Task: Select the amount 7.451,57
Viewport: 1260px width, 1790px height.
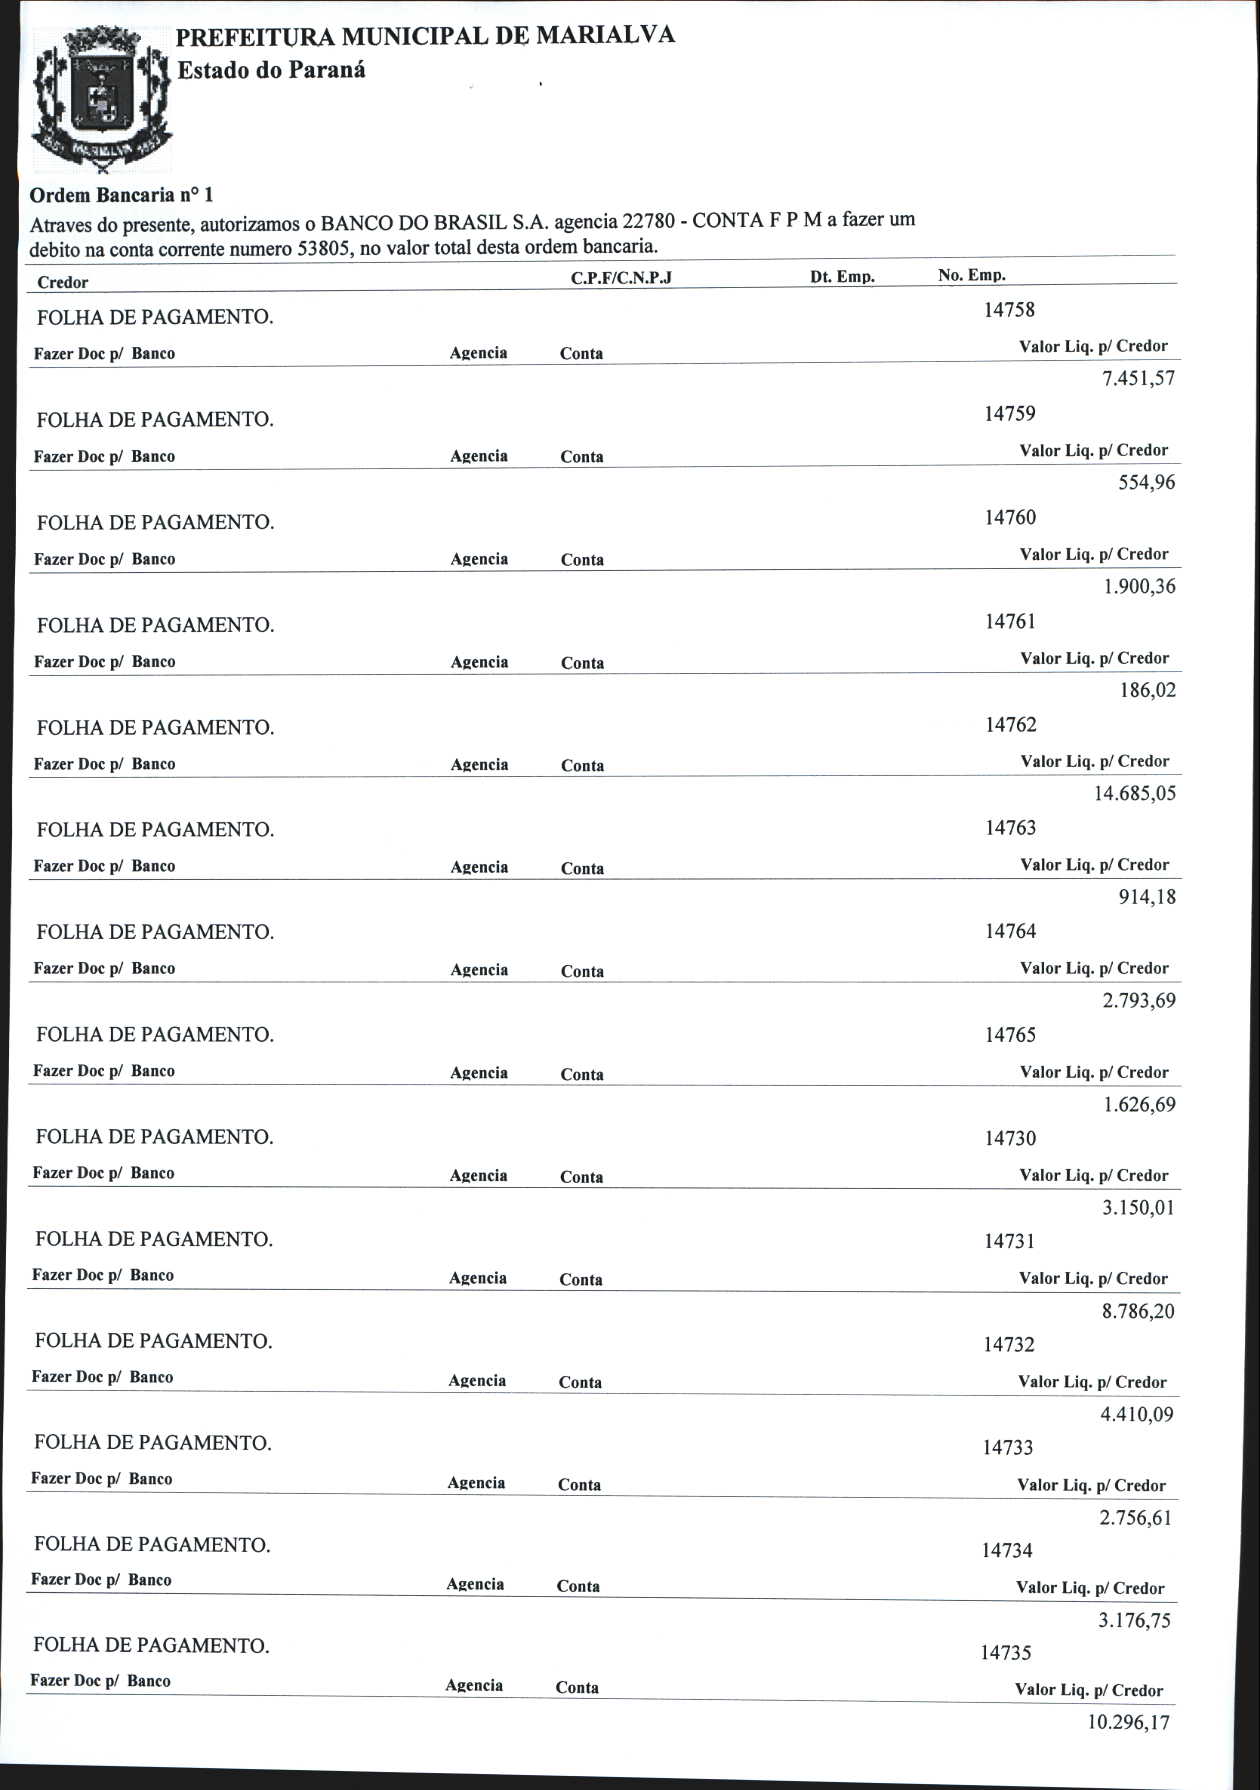Action: click(1138, 379)
